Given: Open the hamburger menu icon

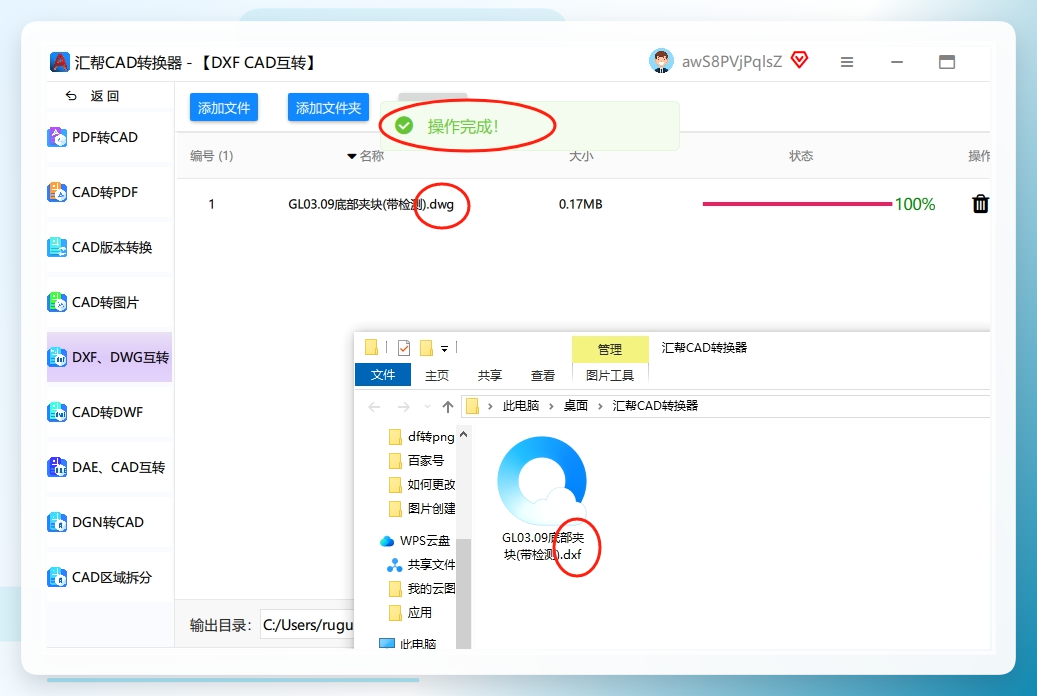Looking at the screenshot, I should 847,62.
